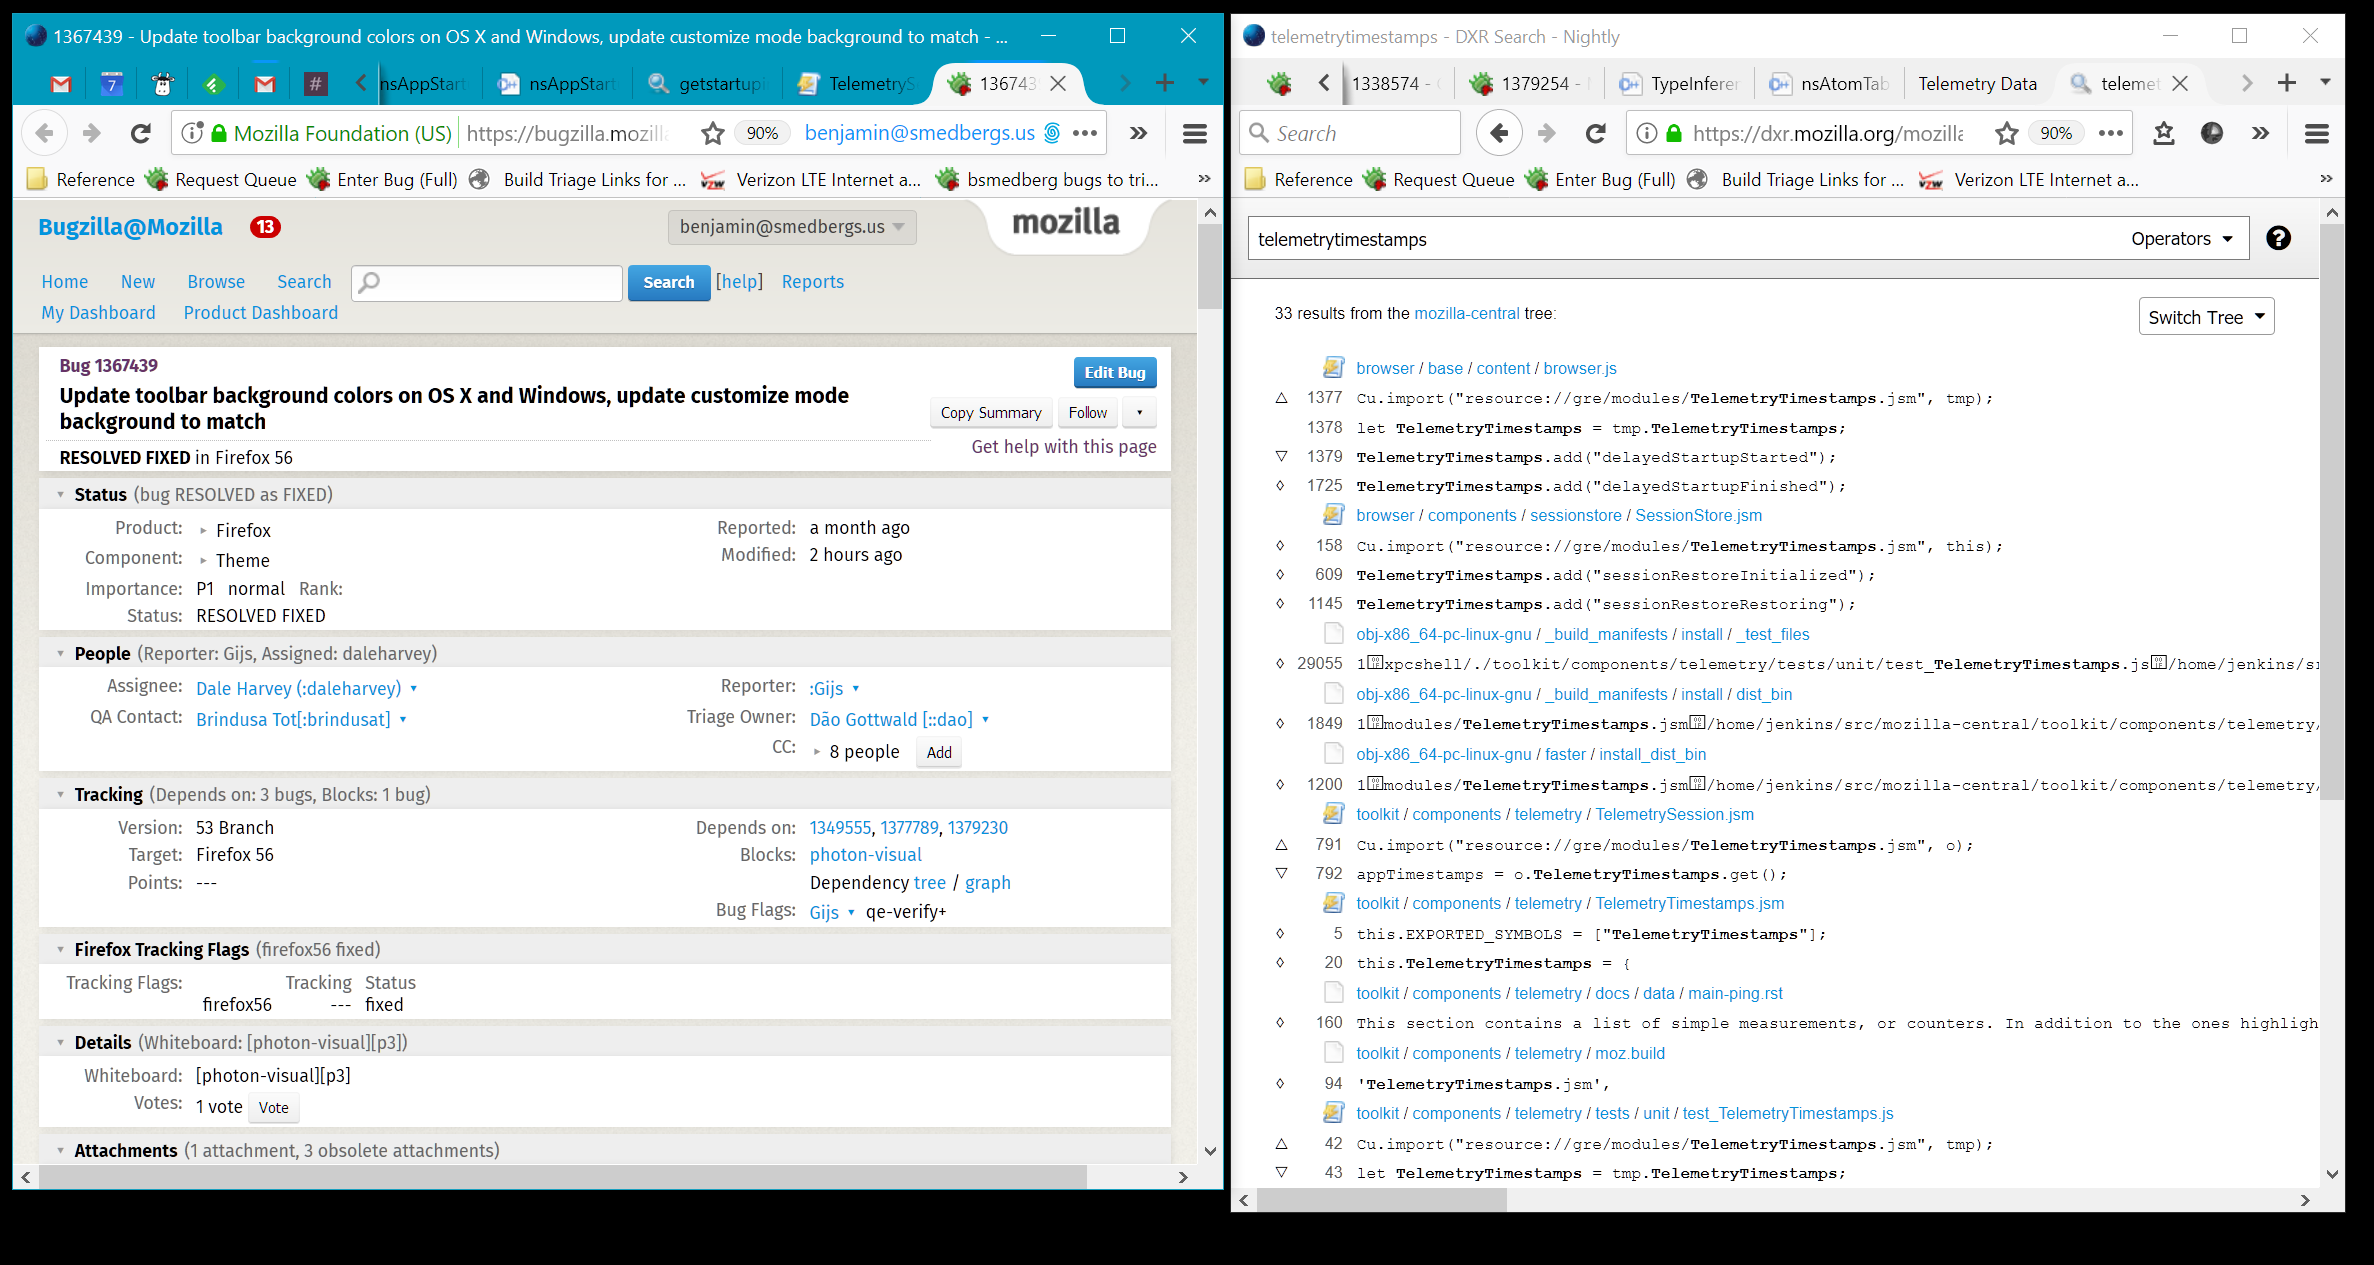2374x1265 pixels.
Task: Click the blue Search button in Bugzilla
Action: [669, 283]
